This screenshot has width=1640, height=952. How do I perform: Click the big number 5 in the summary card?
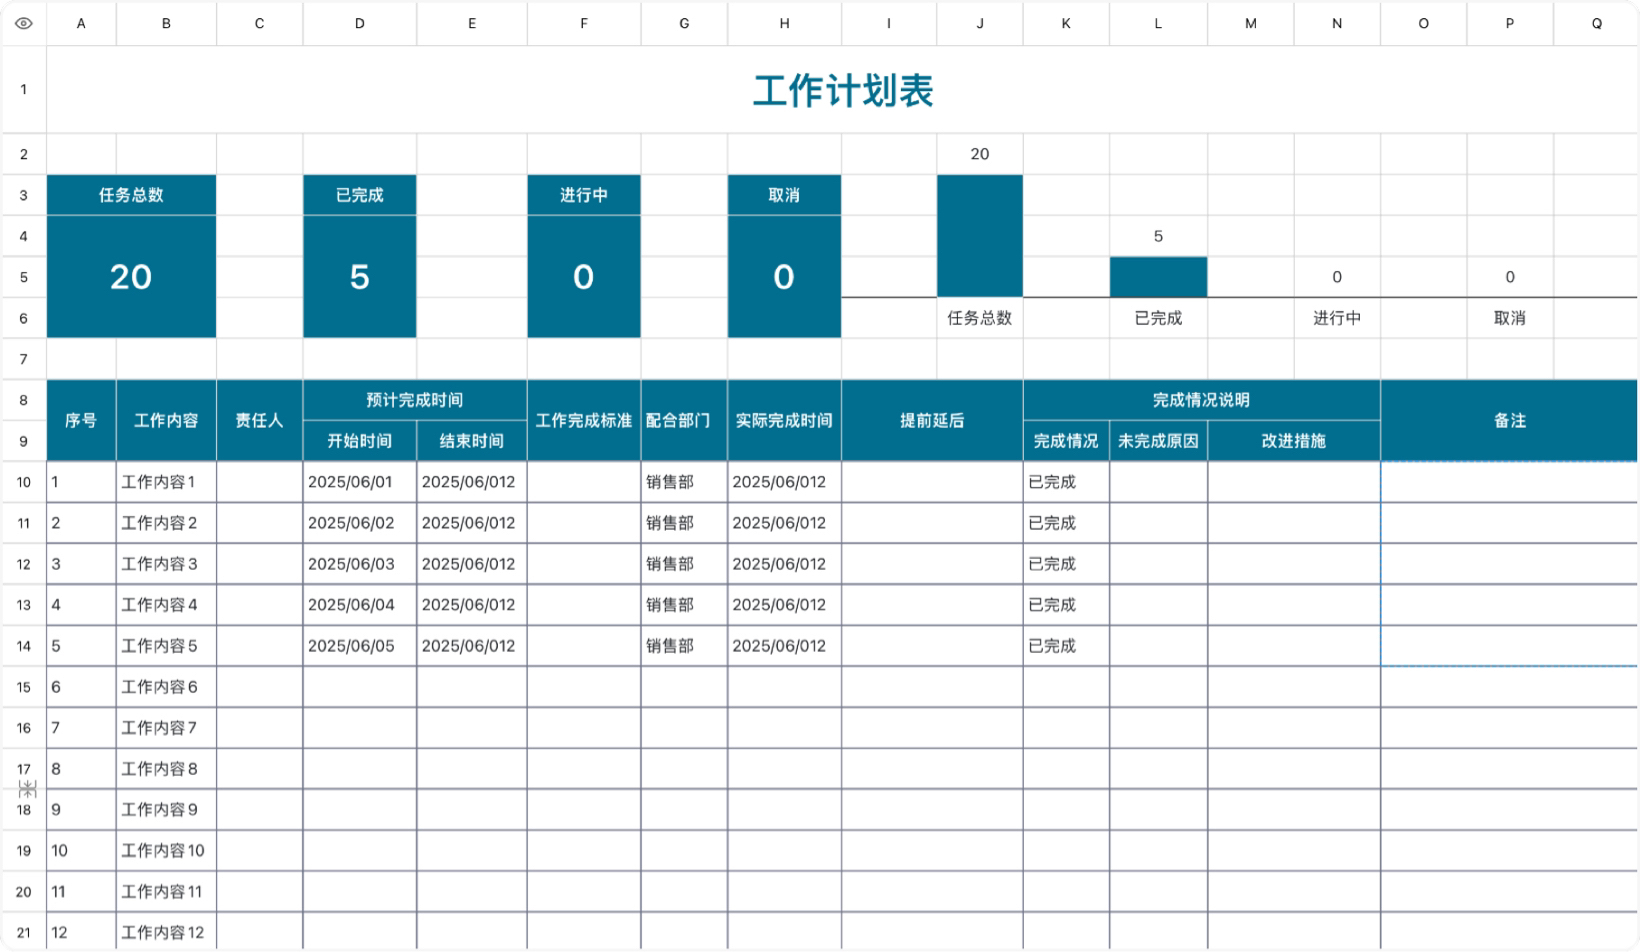click(360, 277)
